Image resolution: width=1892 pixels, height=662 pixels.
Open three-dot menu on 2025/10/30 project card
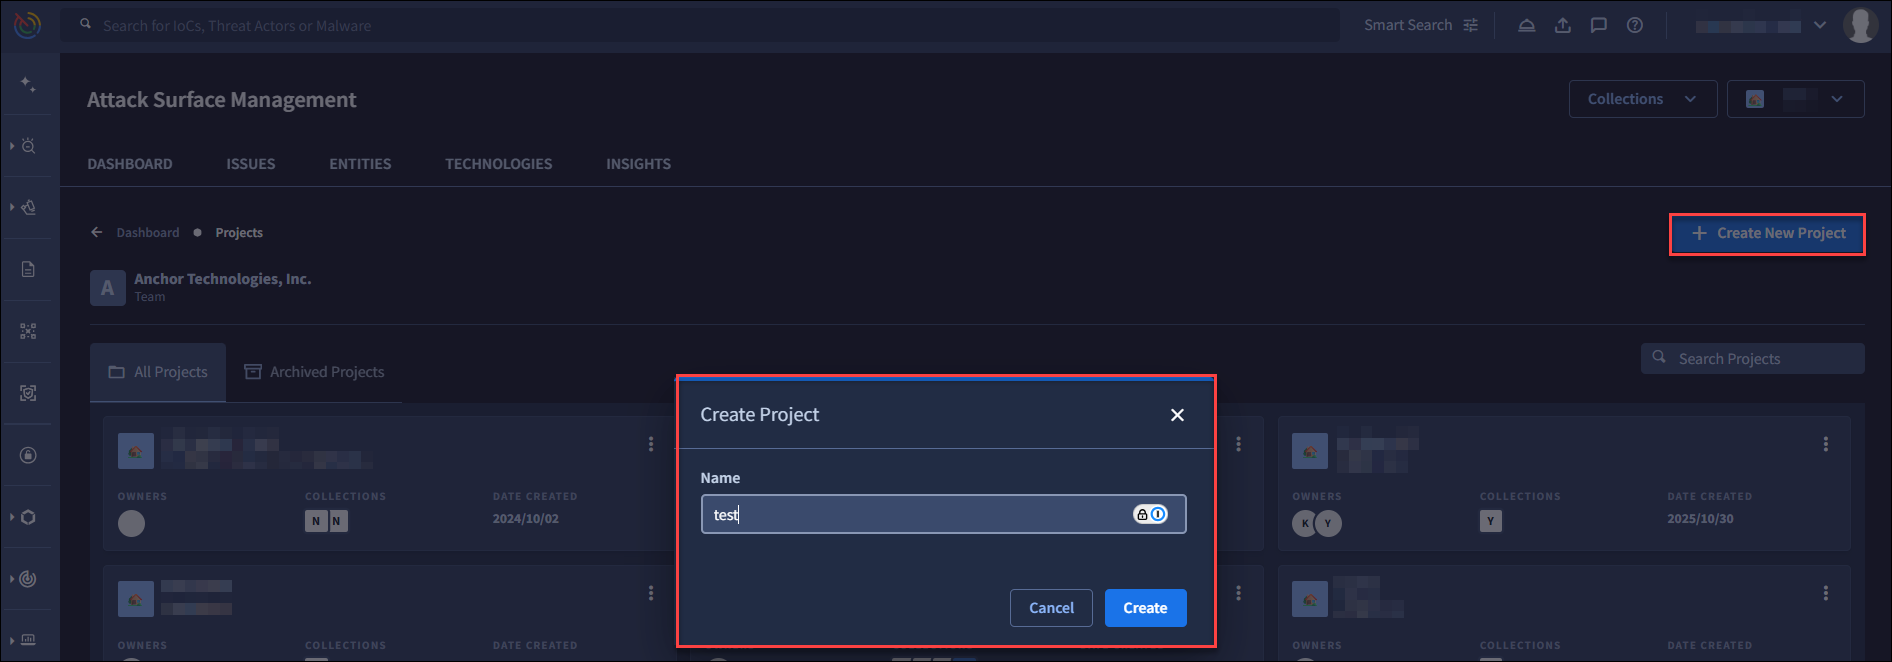tap(1825, 444)
